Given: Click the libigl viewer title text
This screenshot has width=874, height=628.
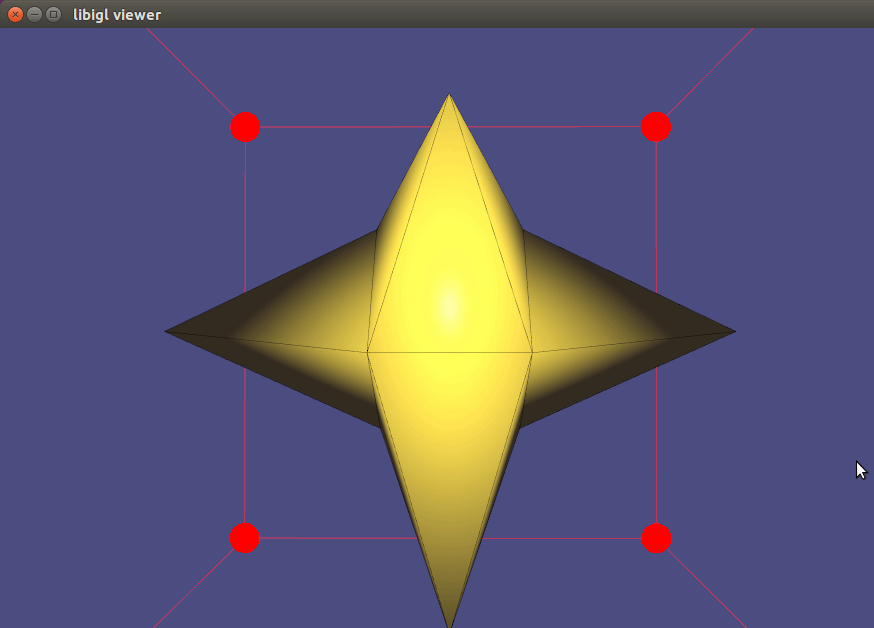Looking at the screenshot, I should pyautogui.click(x=117, y=15).
